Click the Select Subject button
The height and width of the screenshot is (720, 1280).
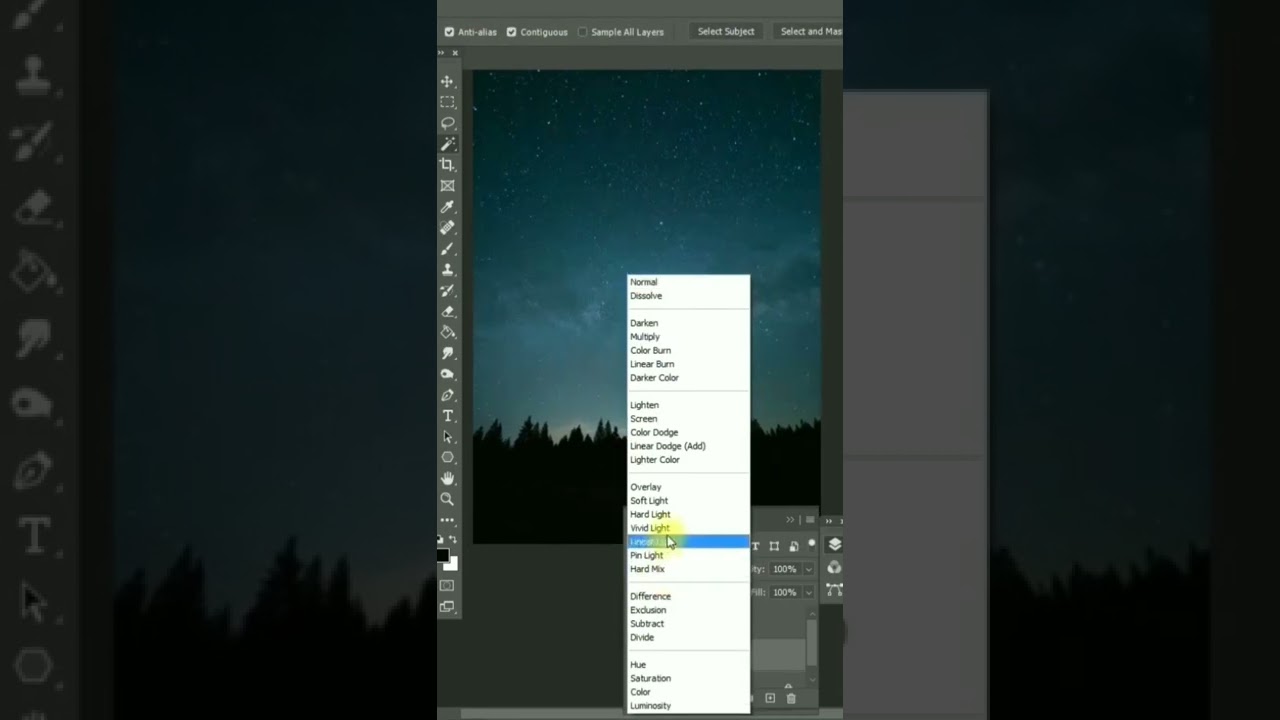pyautogui.click(x=726, y=32)
